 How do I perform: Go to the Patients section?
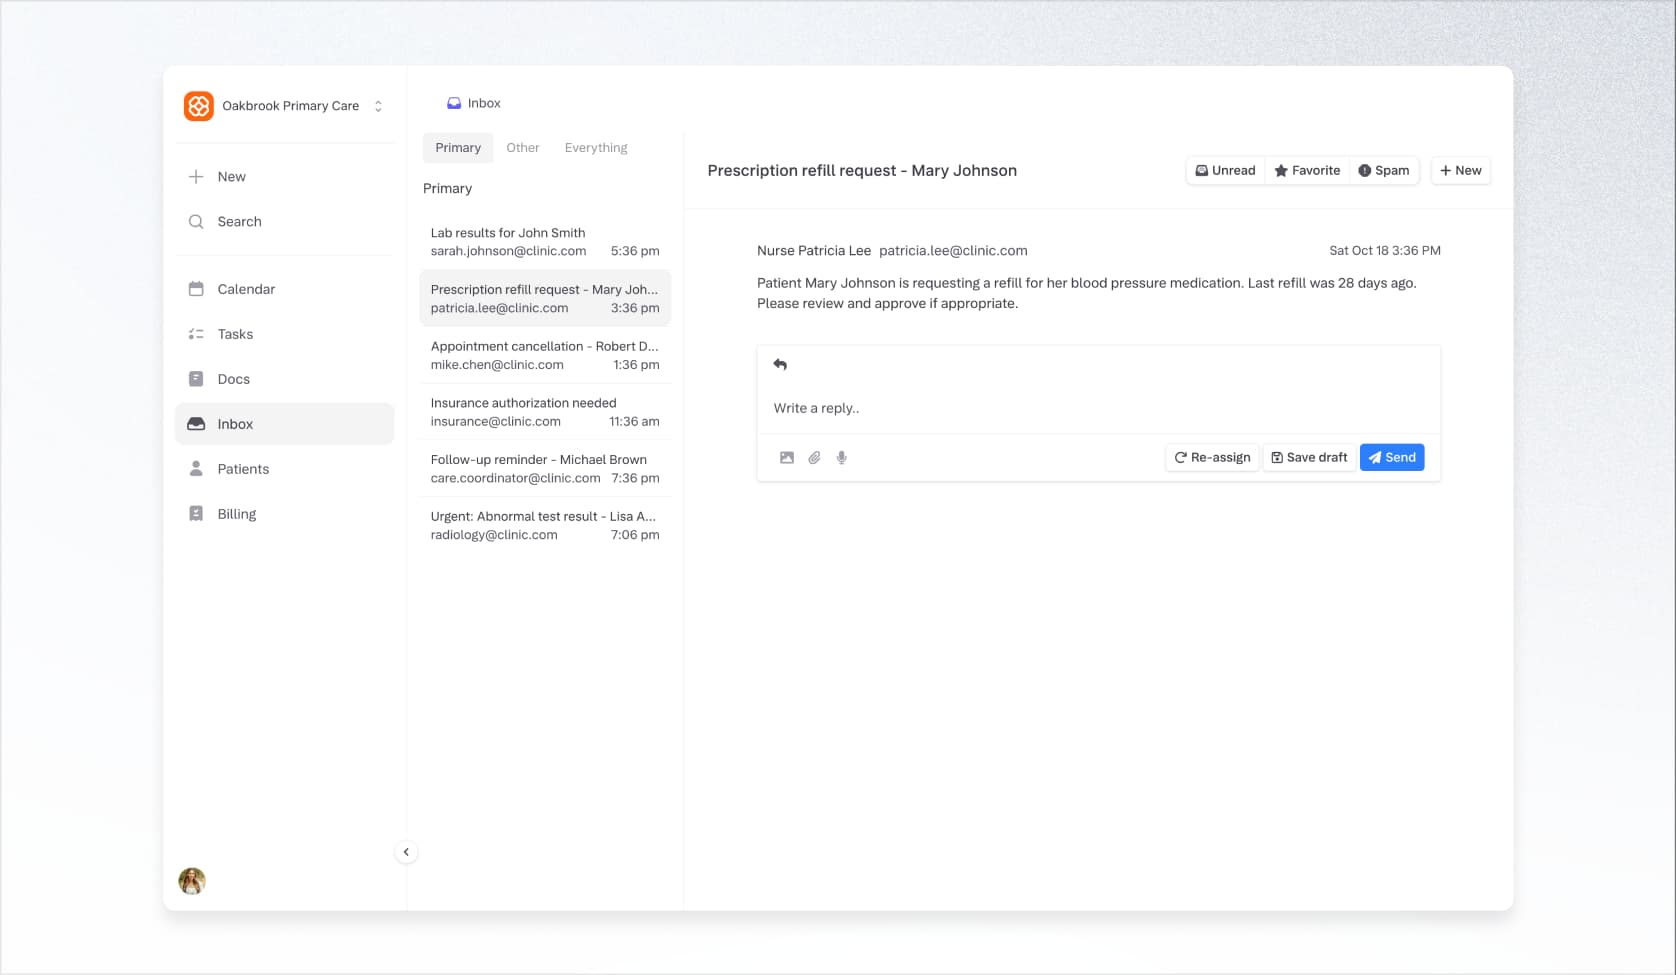[243, 469]
